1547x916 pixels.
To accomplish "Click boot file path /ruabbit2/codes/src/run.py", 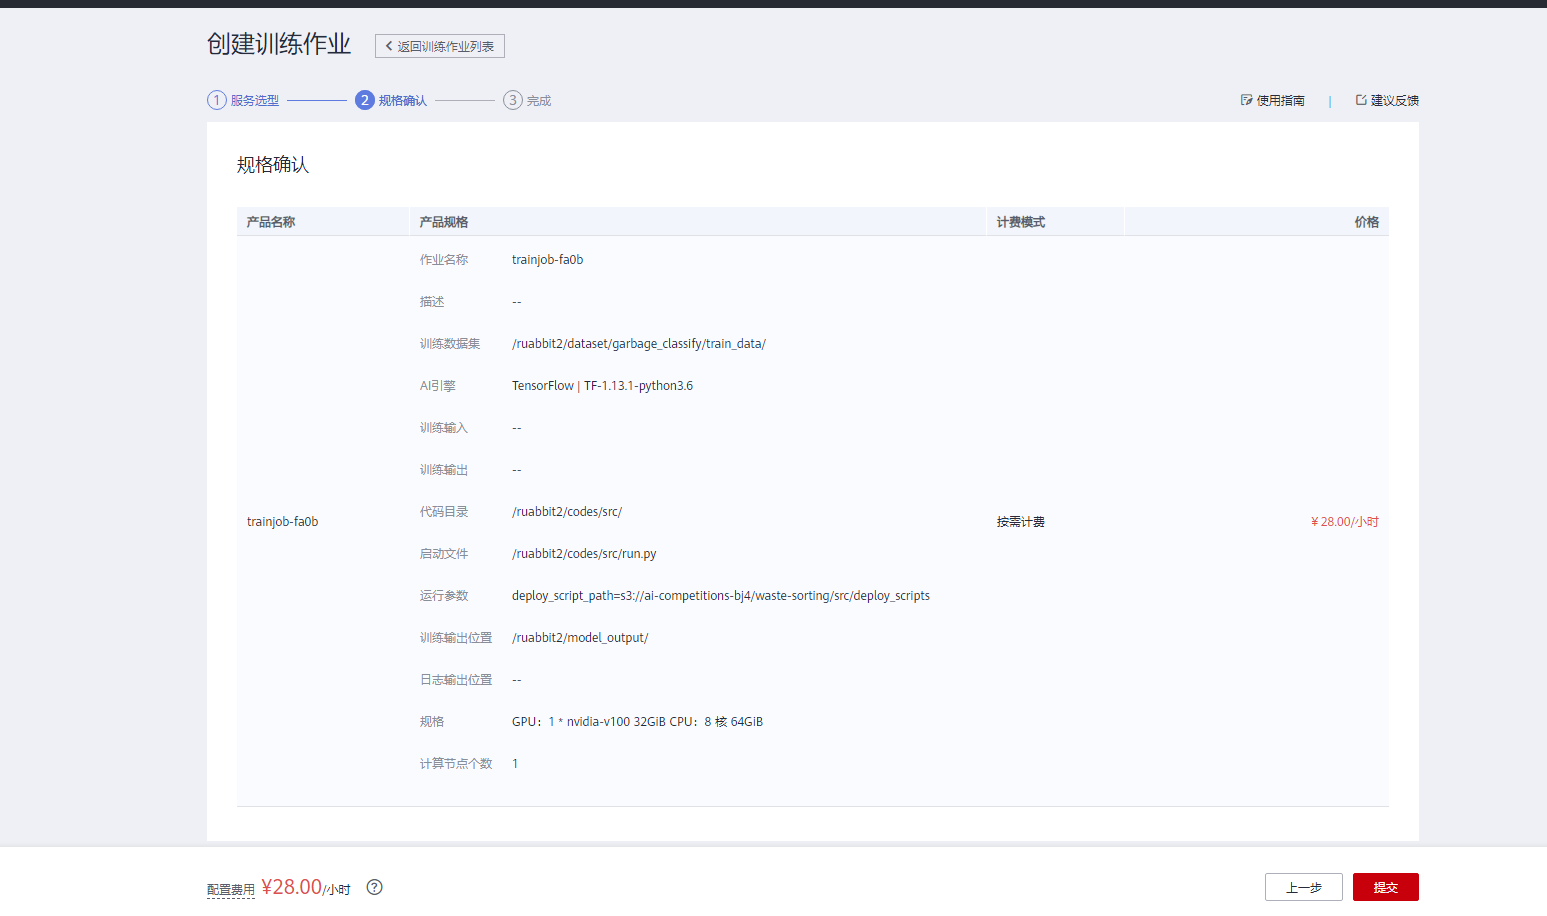I will pyautogui.click(x=584, y=554).
